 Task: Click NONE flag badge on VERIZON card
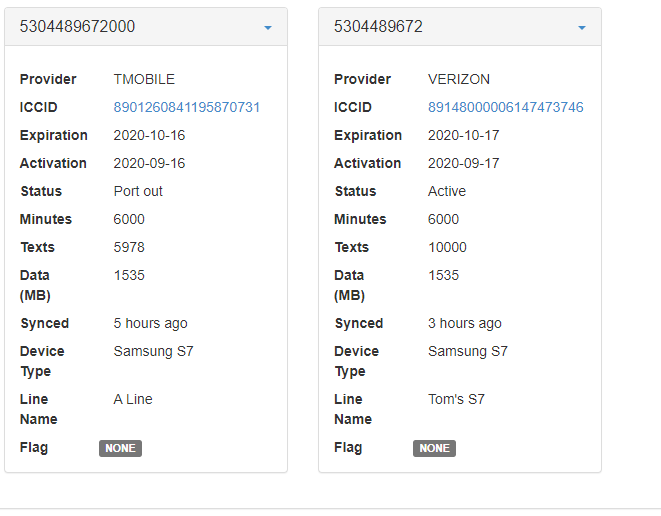point(434,448)
